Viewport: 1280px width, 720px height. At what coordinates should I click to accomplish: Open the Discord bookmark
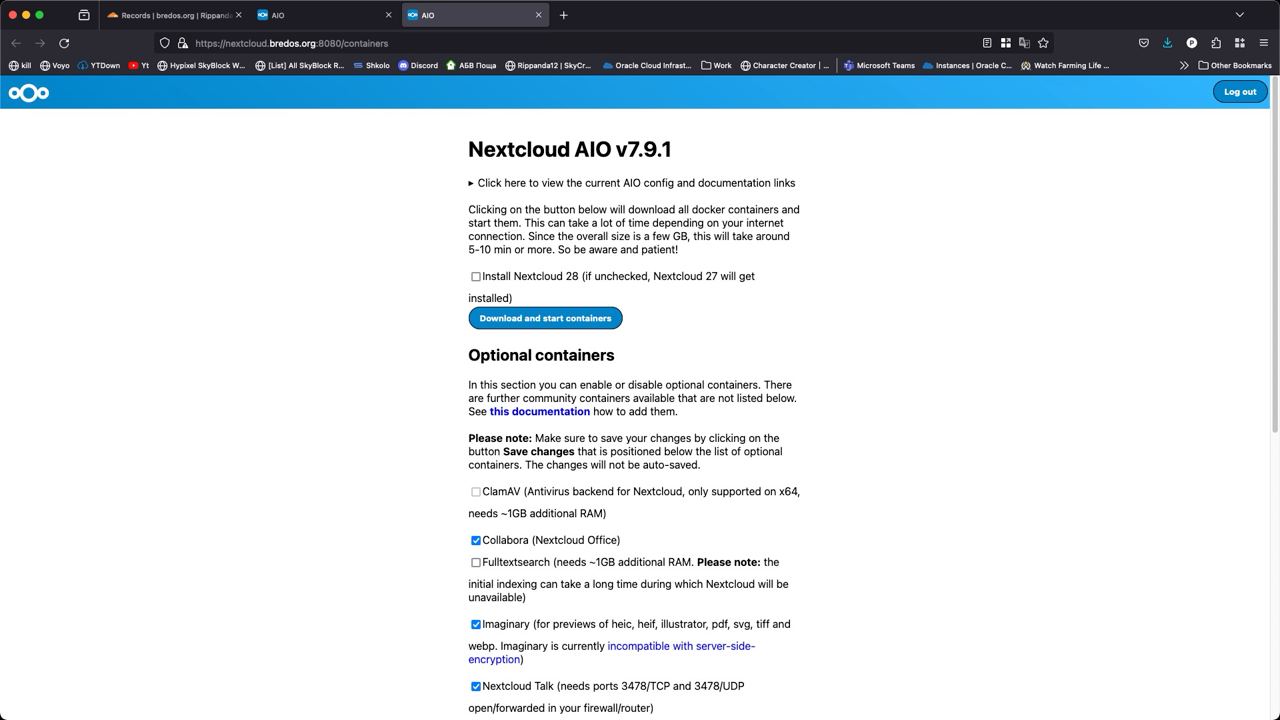pos(418,66)
